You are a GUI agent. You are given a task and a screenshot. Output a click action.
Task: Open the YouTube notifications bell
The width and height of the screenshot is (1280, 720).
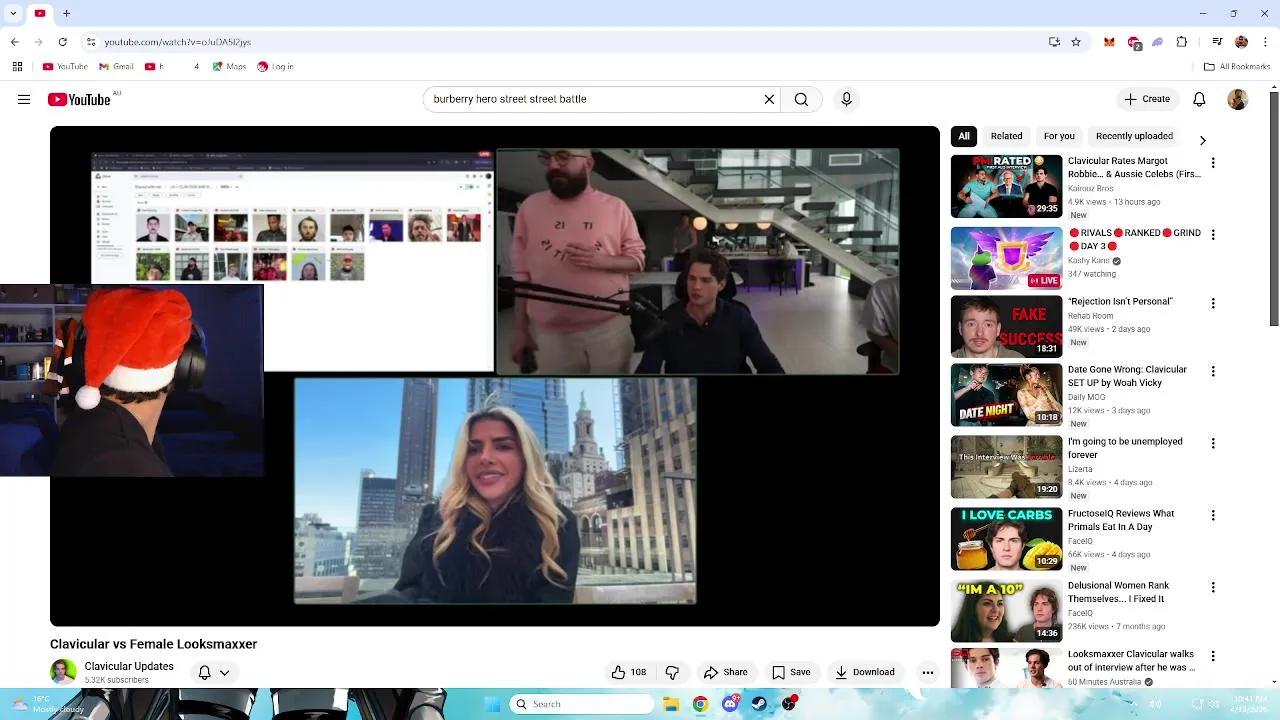1199,99
